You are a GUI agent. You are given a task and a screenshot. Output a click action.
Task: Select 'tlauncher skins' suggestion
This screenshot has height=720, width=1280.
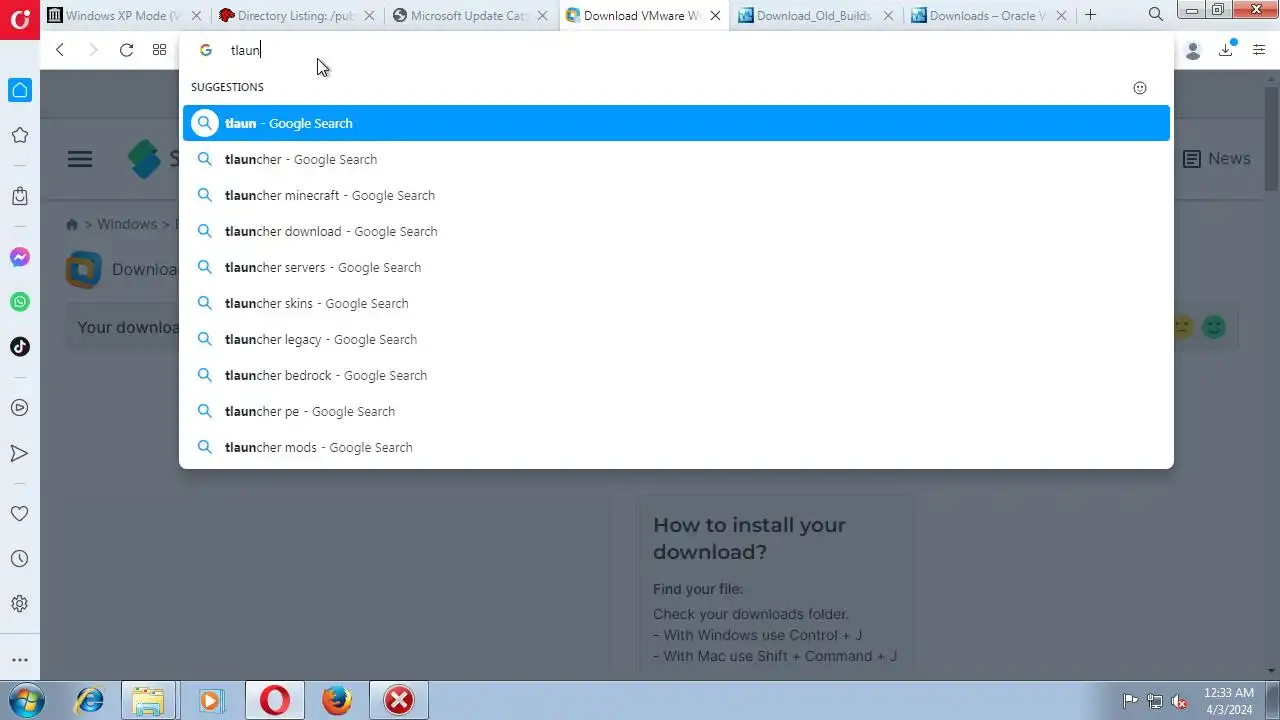pyautogui.click(x=676, y=303)
